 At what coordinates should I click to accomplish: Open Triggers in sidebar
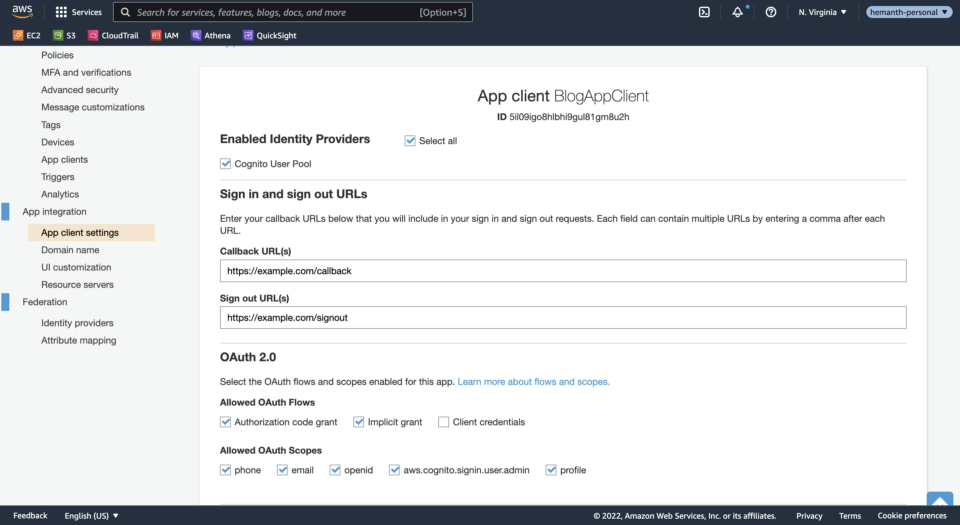coord(58,177)
